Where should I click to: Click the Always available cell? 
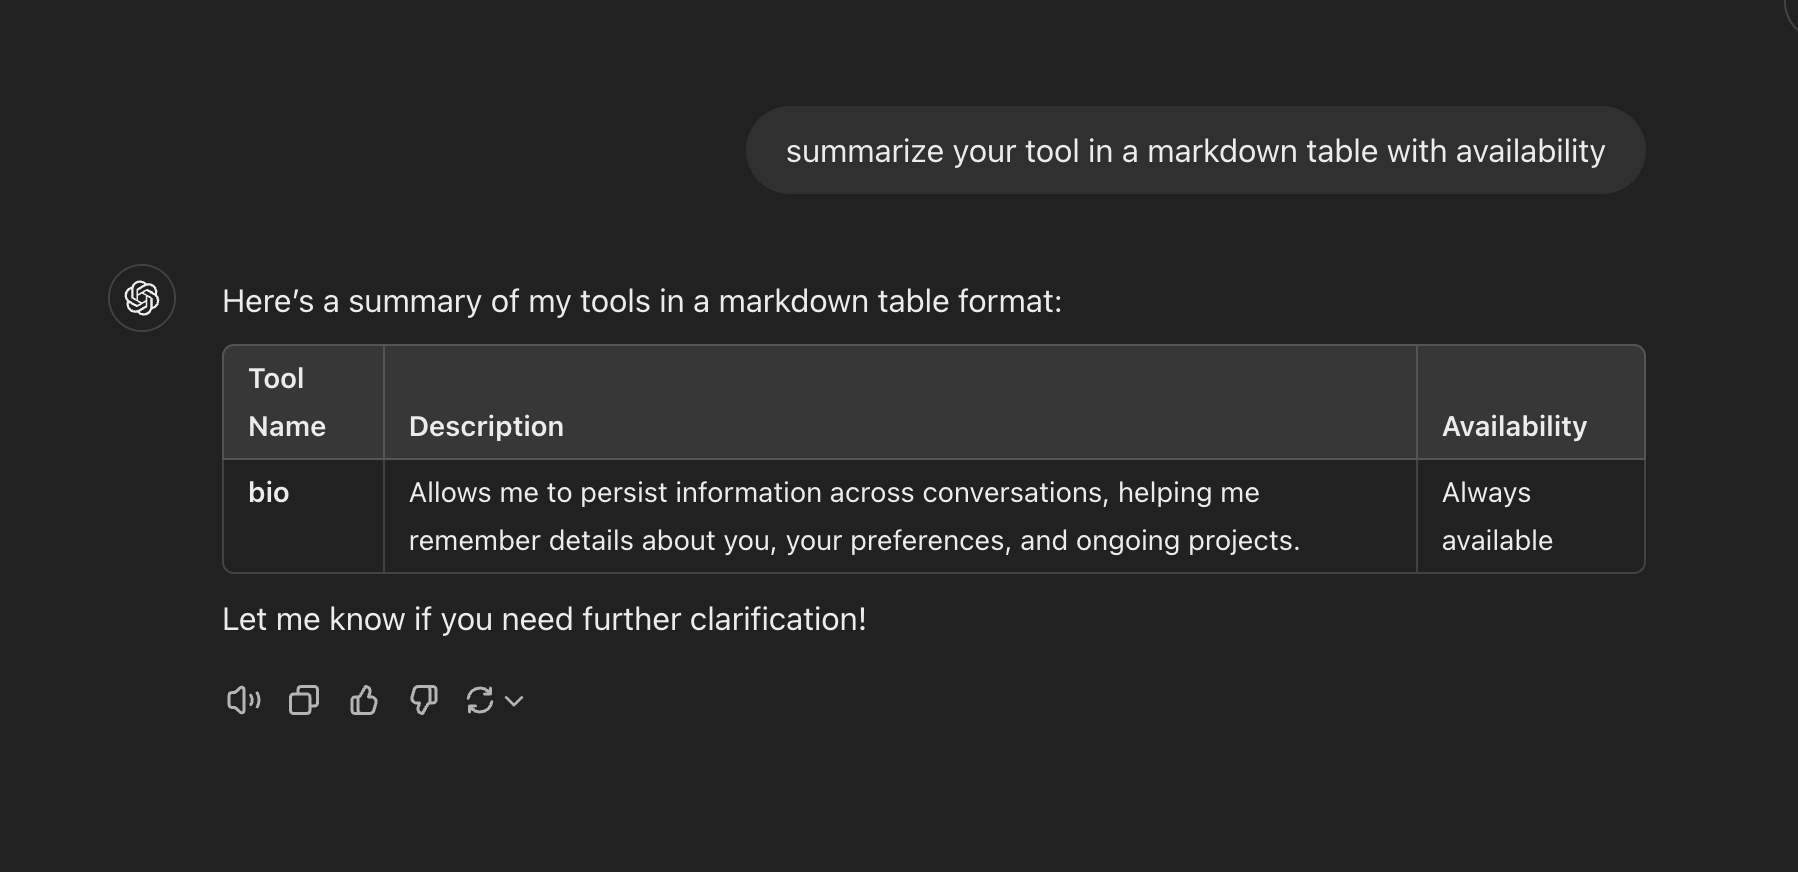tap(1531, 516)
